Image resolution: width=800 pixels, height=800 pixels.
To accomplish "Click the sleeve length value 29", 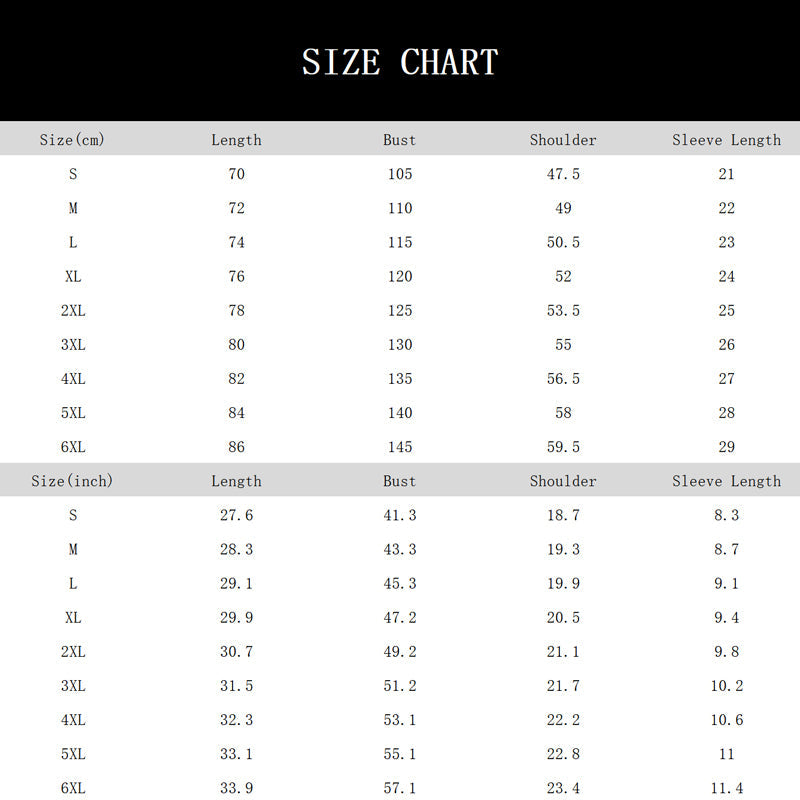I will (726, 447).
